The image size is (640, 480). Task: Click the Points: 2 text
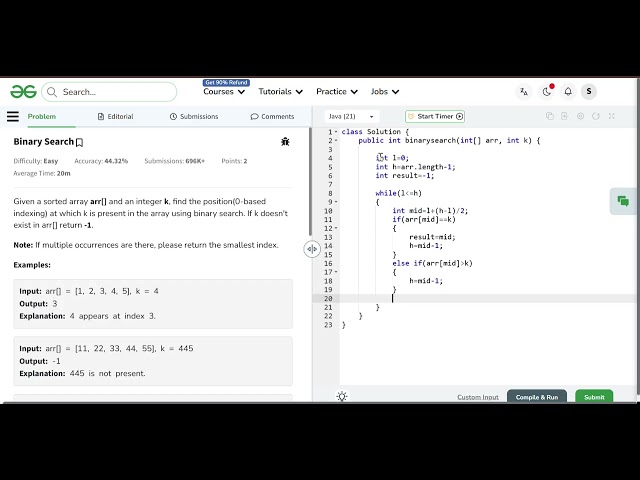coord(234,161)
